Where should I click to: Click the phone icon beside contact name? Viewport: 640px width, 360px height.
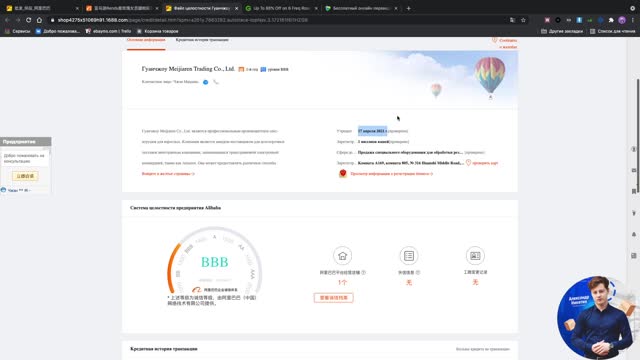(216, 82)
